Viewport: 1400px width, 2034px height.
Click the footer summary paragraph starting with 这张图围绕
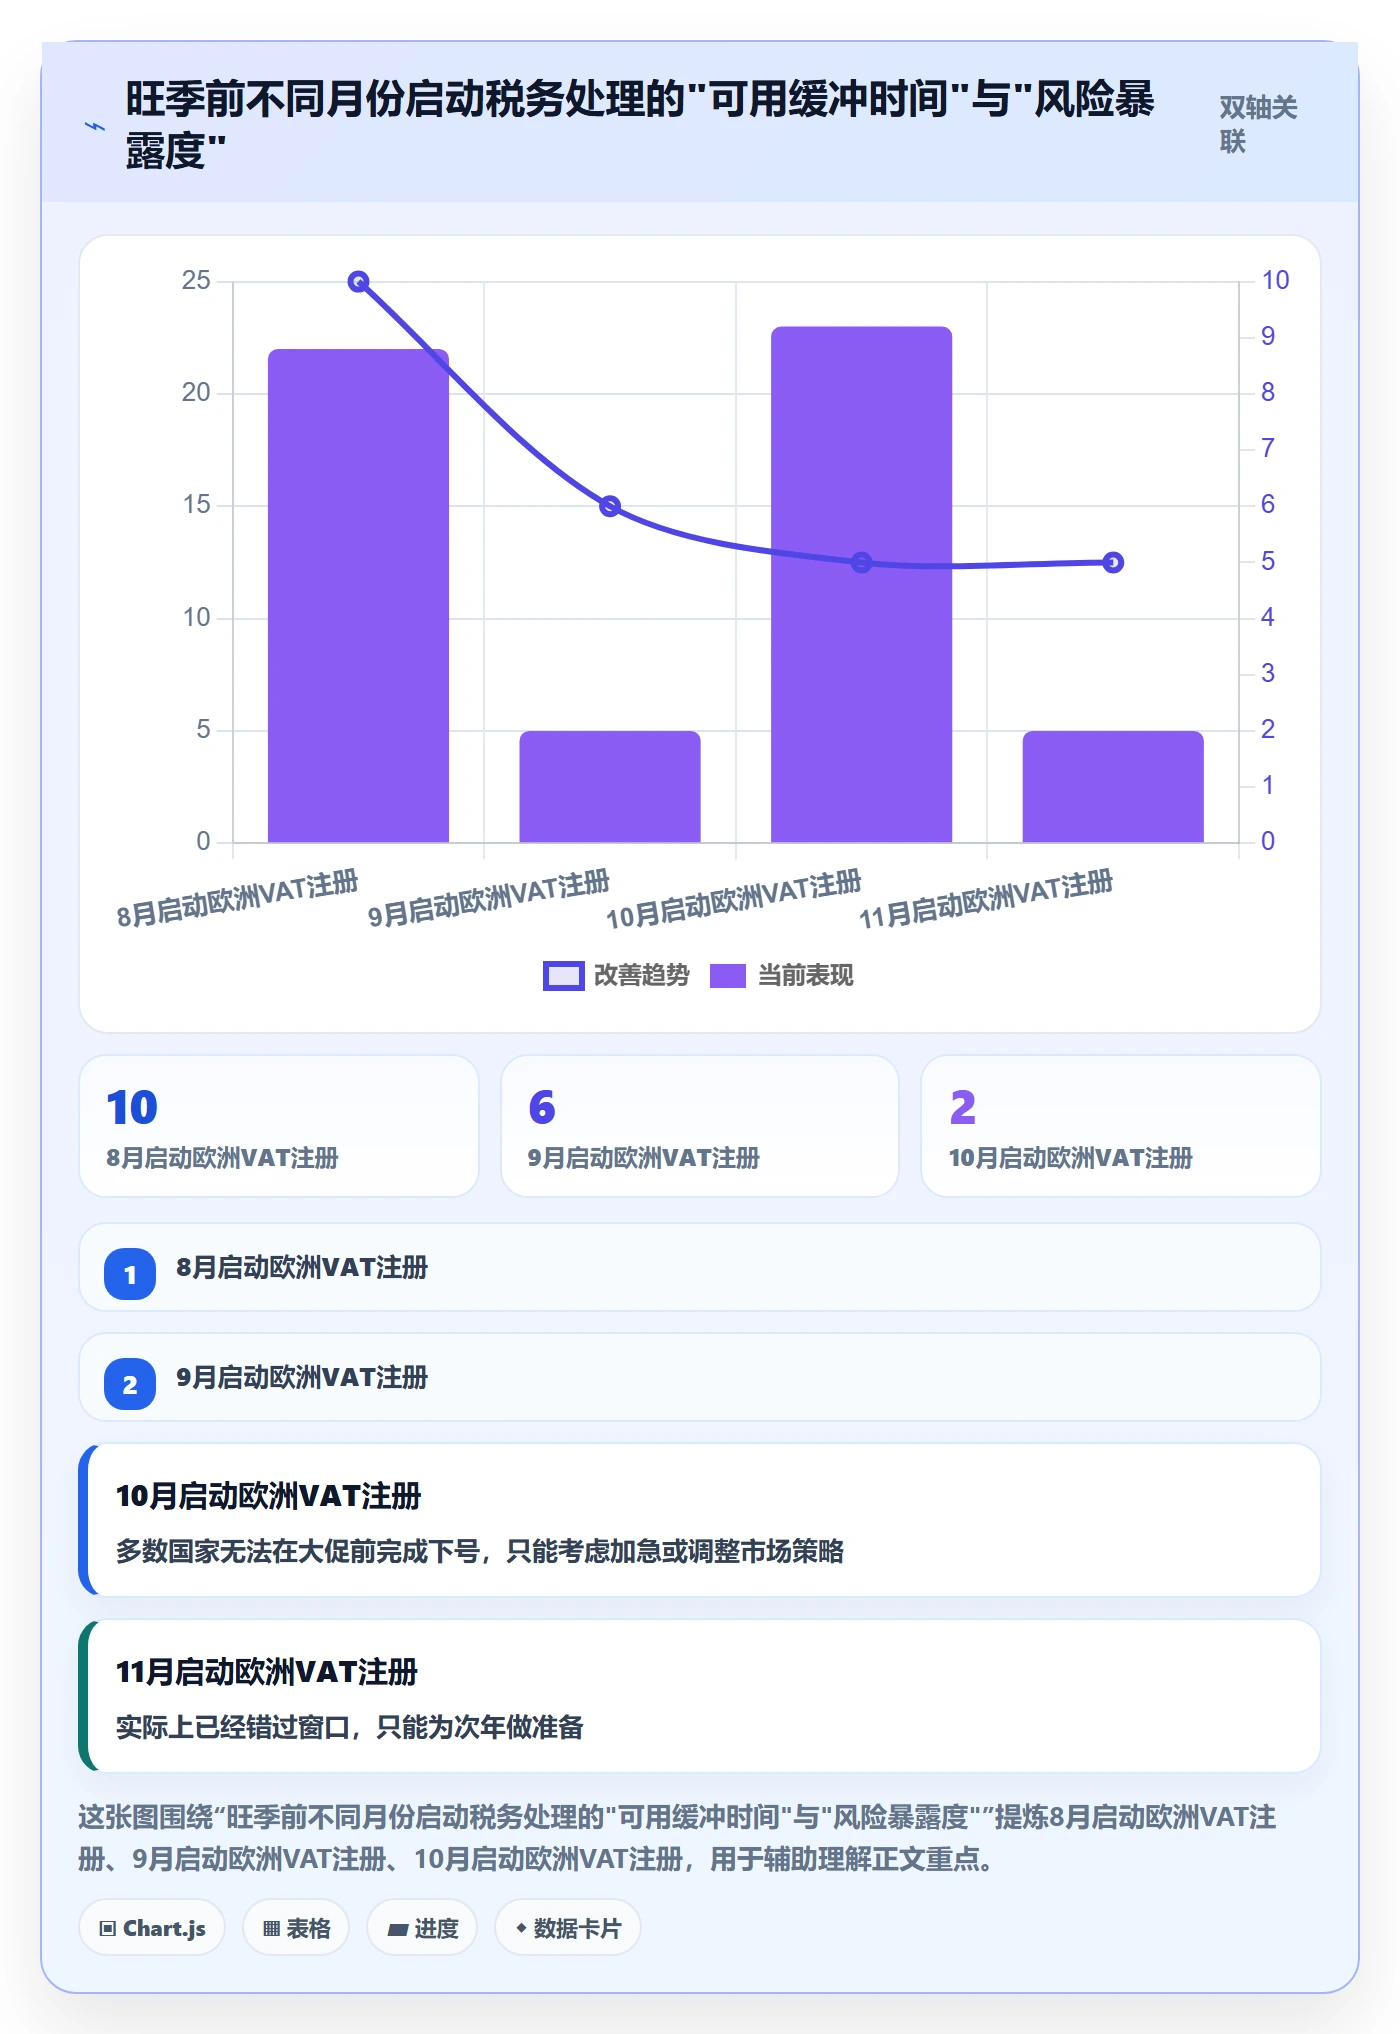tap(678, 1838)
